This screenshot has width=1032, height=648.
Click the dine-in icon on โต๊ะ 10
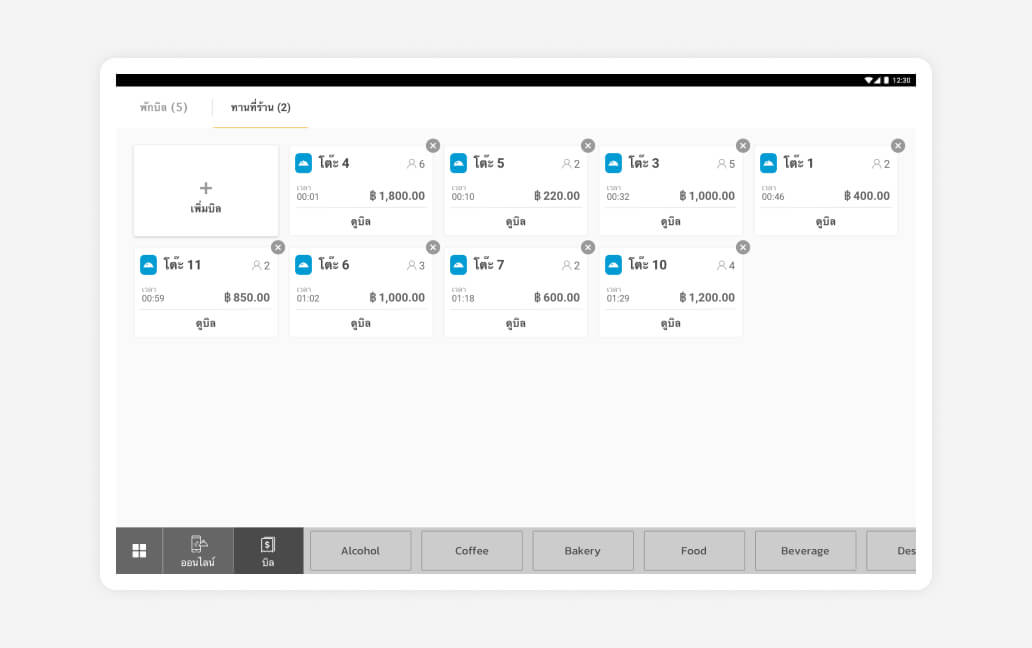tap(614, 265)
